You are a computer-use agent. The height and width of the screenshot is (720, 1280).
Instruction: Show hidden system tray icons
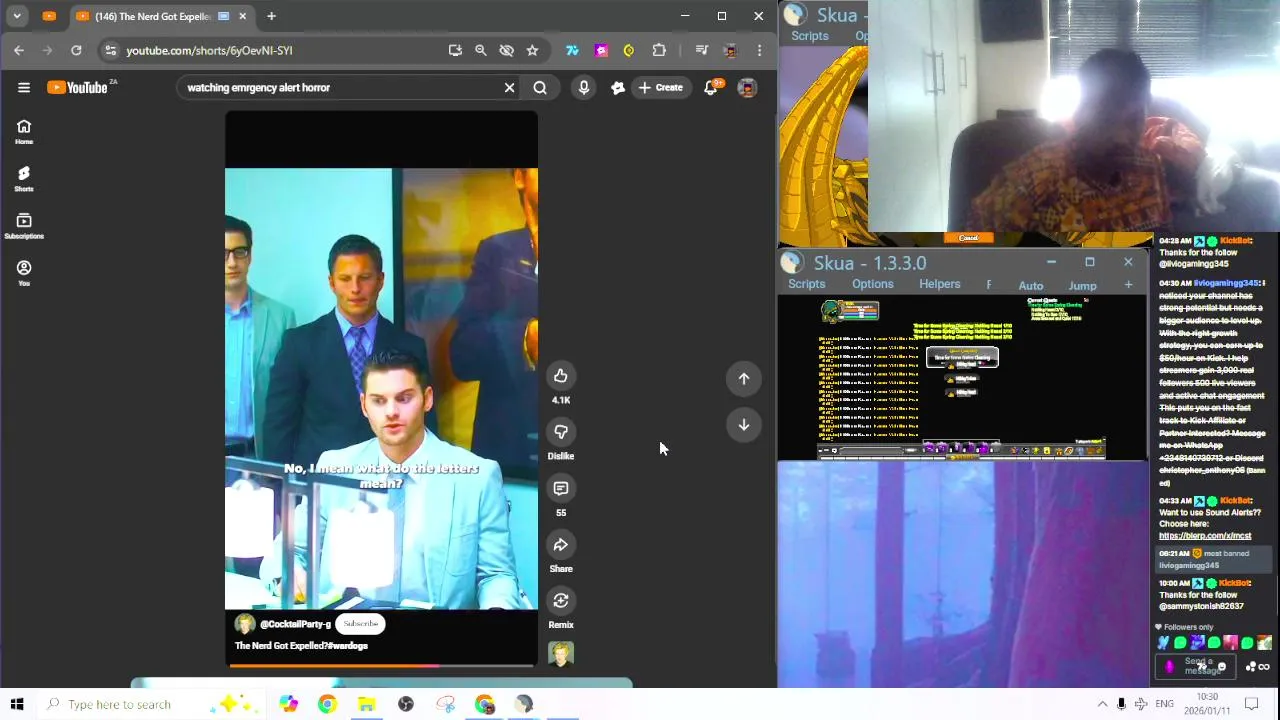pyautogui.click(x=1102, y=704)
